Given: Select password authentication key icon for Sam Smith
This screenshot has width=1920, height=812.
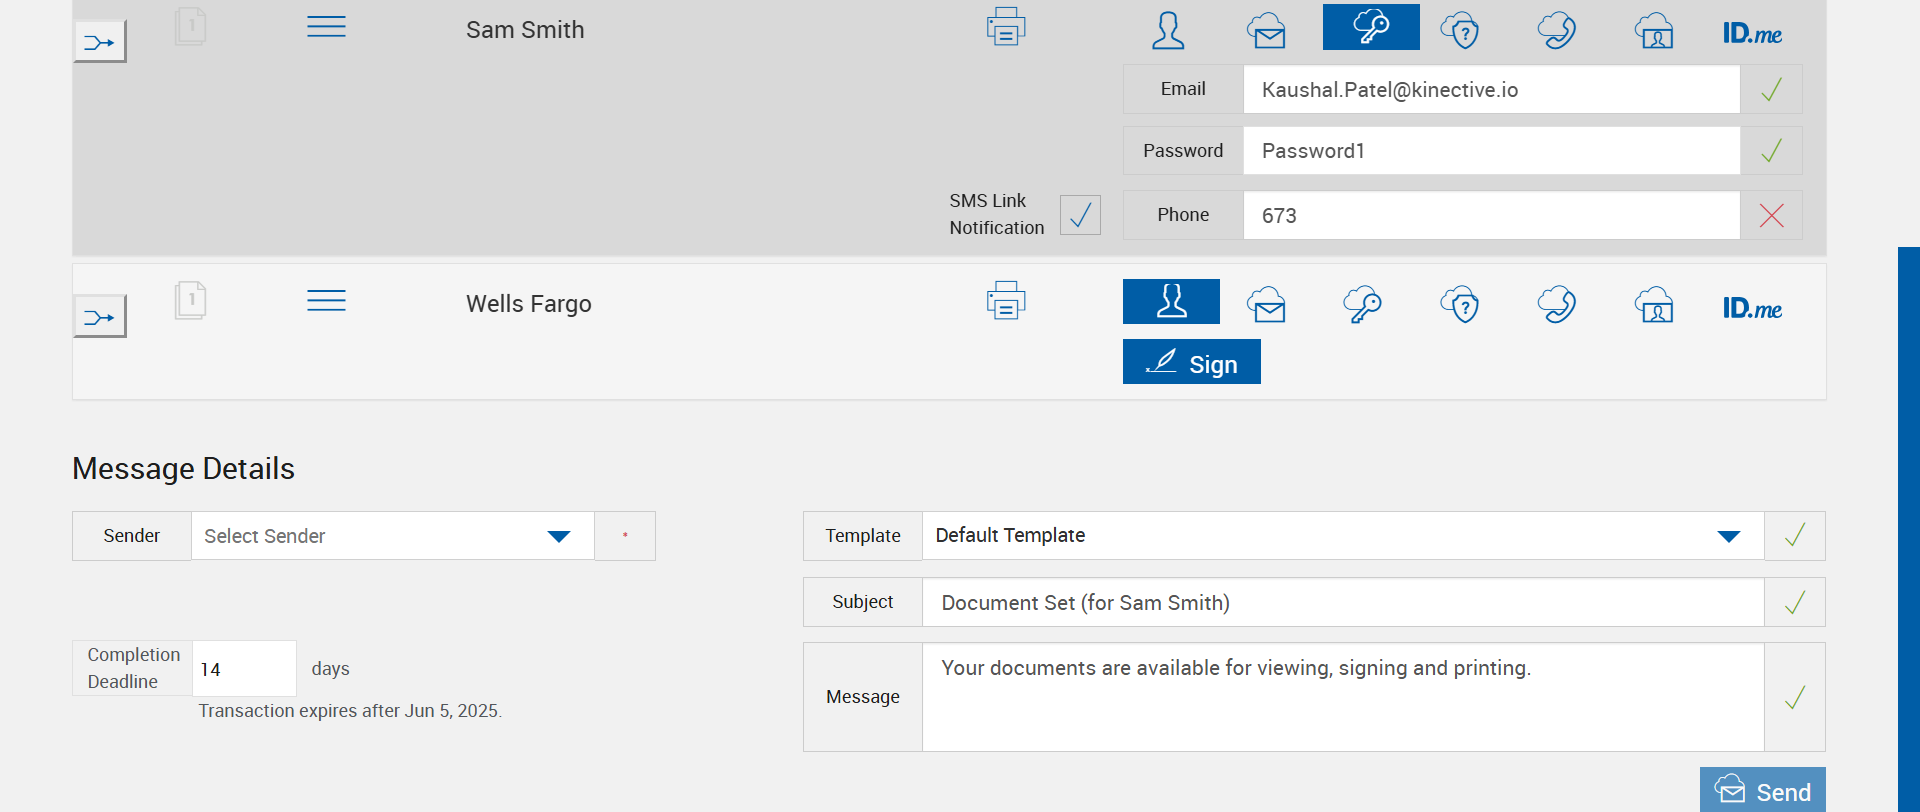Looking at the screenshot, I should tap(1370, 27).
